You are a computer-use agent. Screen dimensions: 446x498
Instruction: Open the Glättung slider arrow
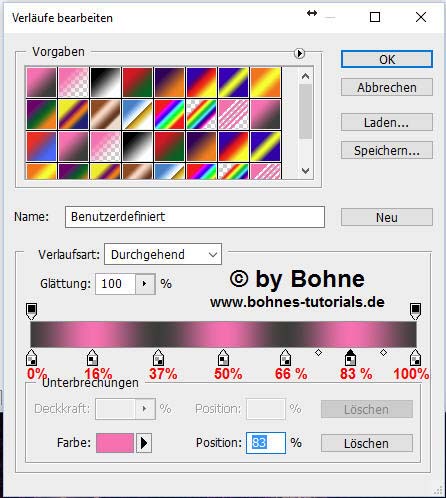(x=145, y=284)
